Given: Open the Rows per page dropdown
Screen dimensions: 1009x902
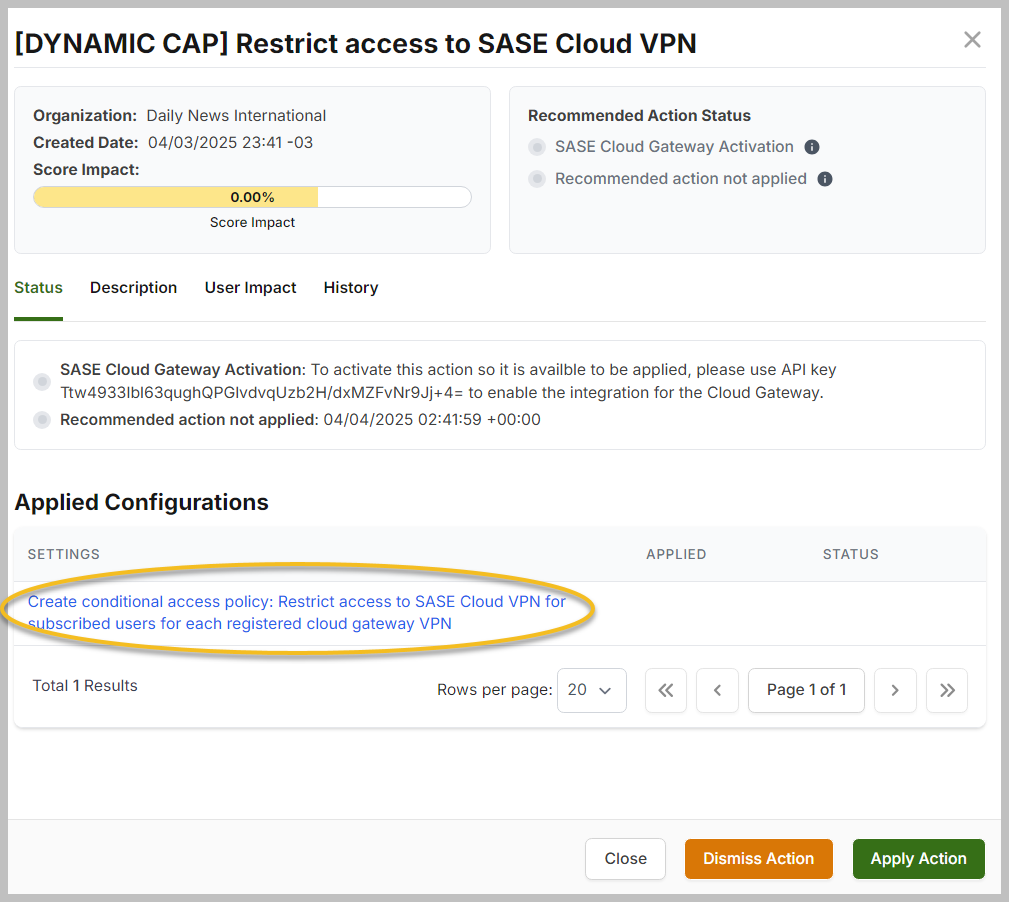Looking at the screenshot, I should click(x=591, y=690).
